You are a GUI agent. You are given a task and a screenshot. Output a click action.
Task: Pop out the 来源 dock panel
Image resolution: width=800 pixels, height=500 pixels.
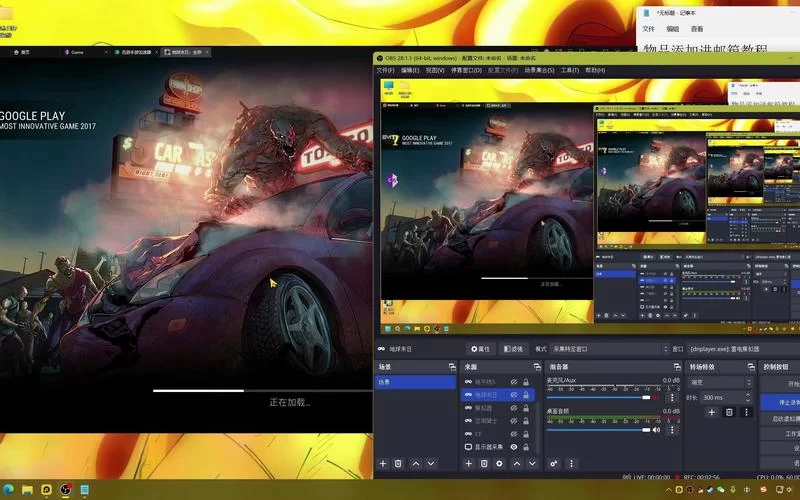pos(537,367)
